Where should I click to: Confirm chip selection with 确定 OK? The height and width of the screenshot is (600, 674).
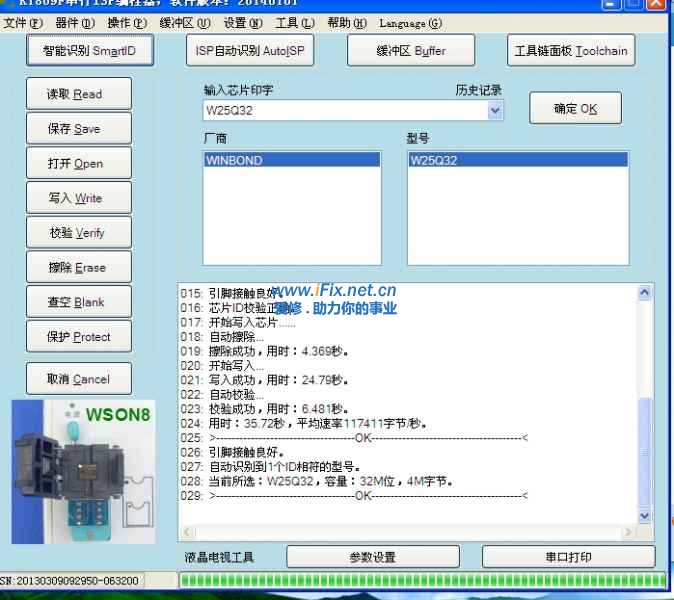(575, 109)
